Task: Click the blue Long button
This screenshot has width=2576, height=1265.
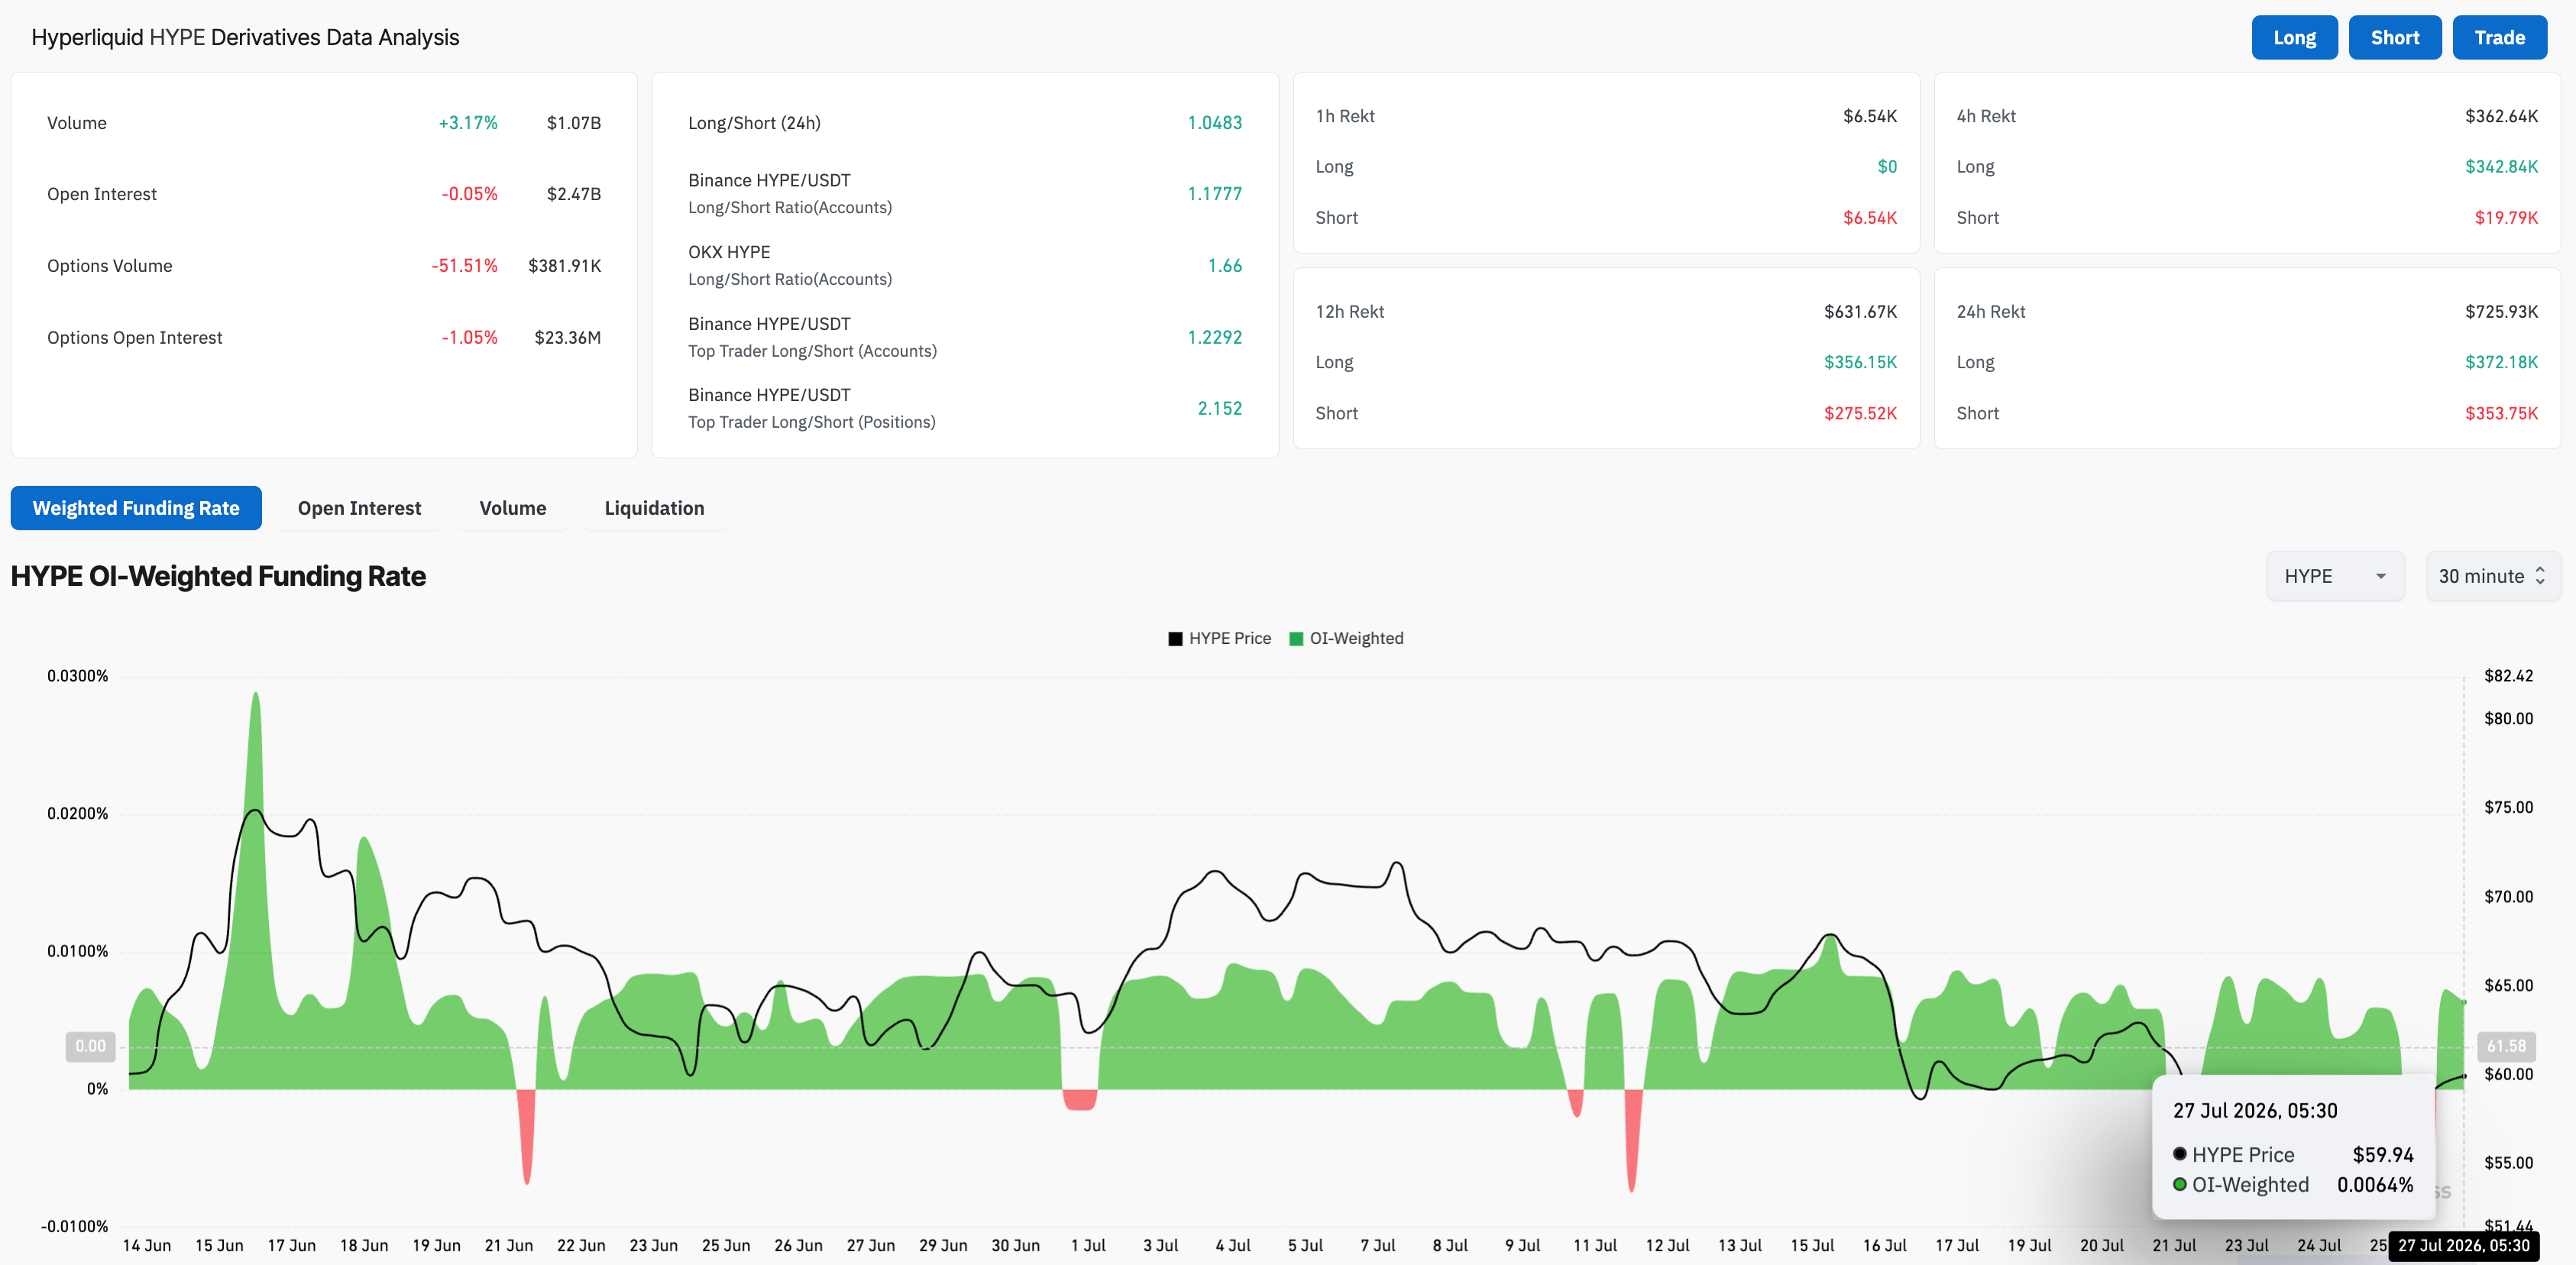Action: [2294, 38]
